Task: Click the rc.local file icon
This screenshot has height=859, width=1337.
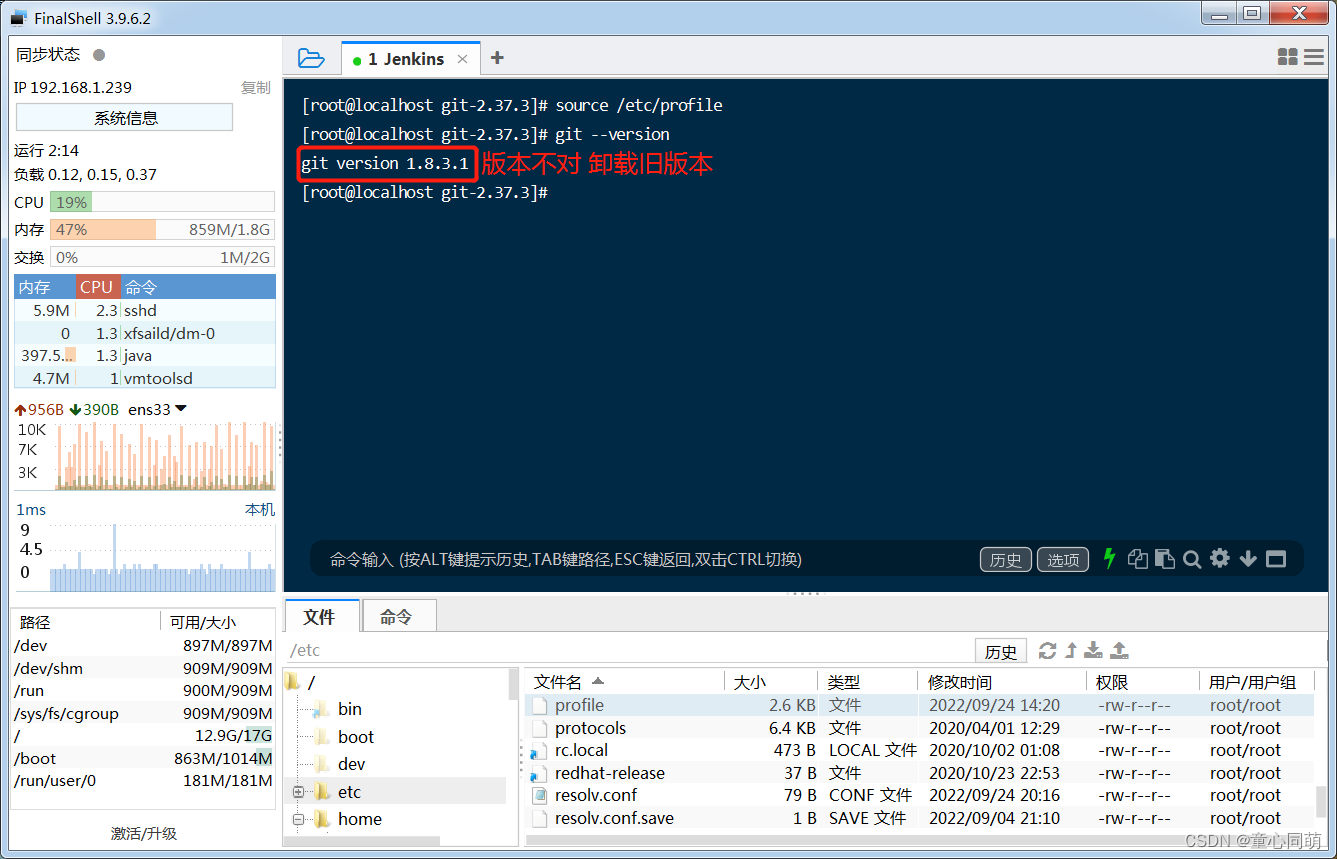Action: (539, 751)
